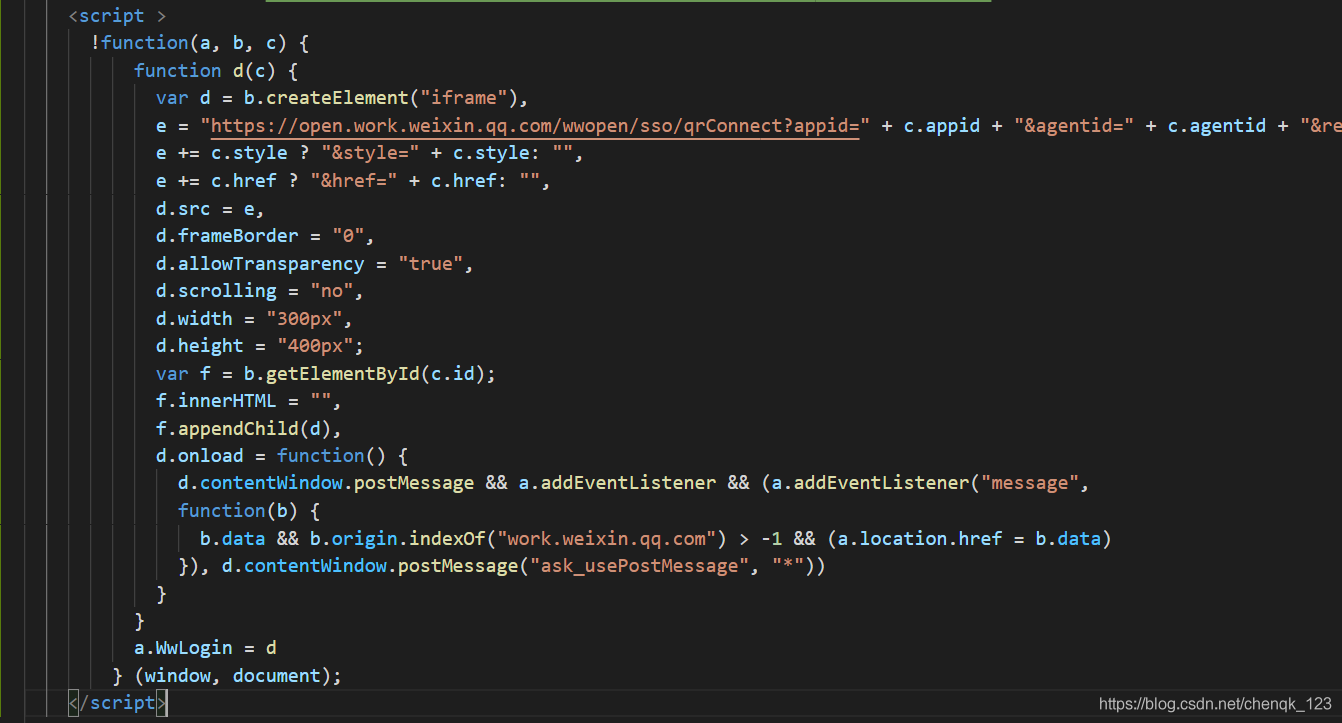Click the qrConnect URL string in the code
The height and width of the screenshot is (723, 1342).
[x=535, y=126]
